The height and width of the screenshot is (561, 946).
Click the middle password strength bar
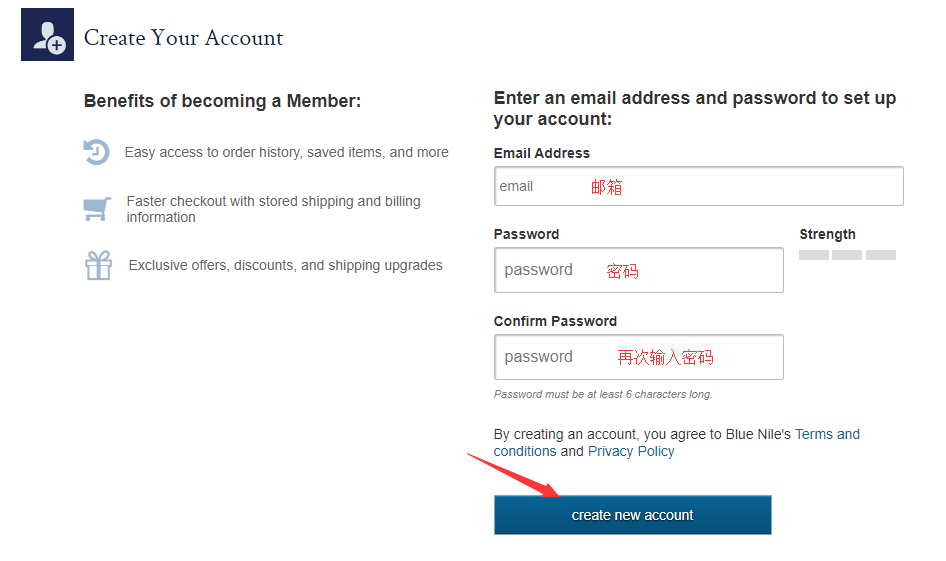click(x=847, y=255)
